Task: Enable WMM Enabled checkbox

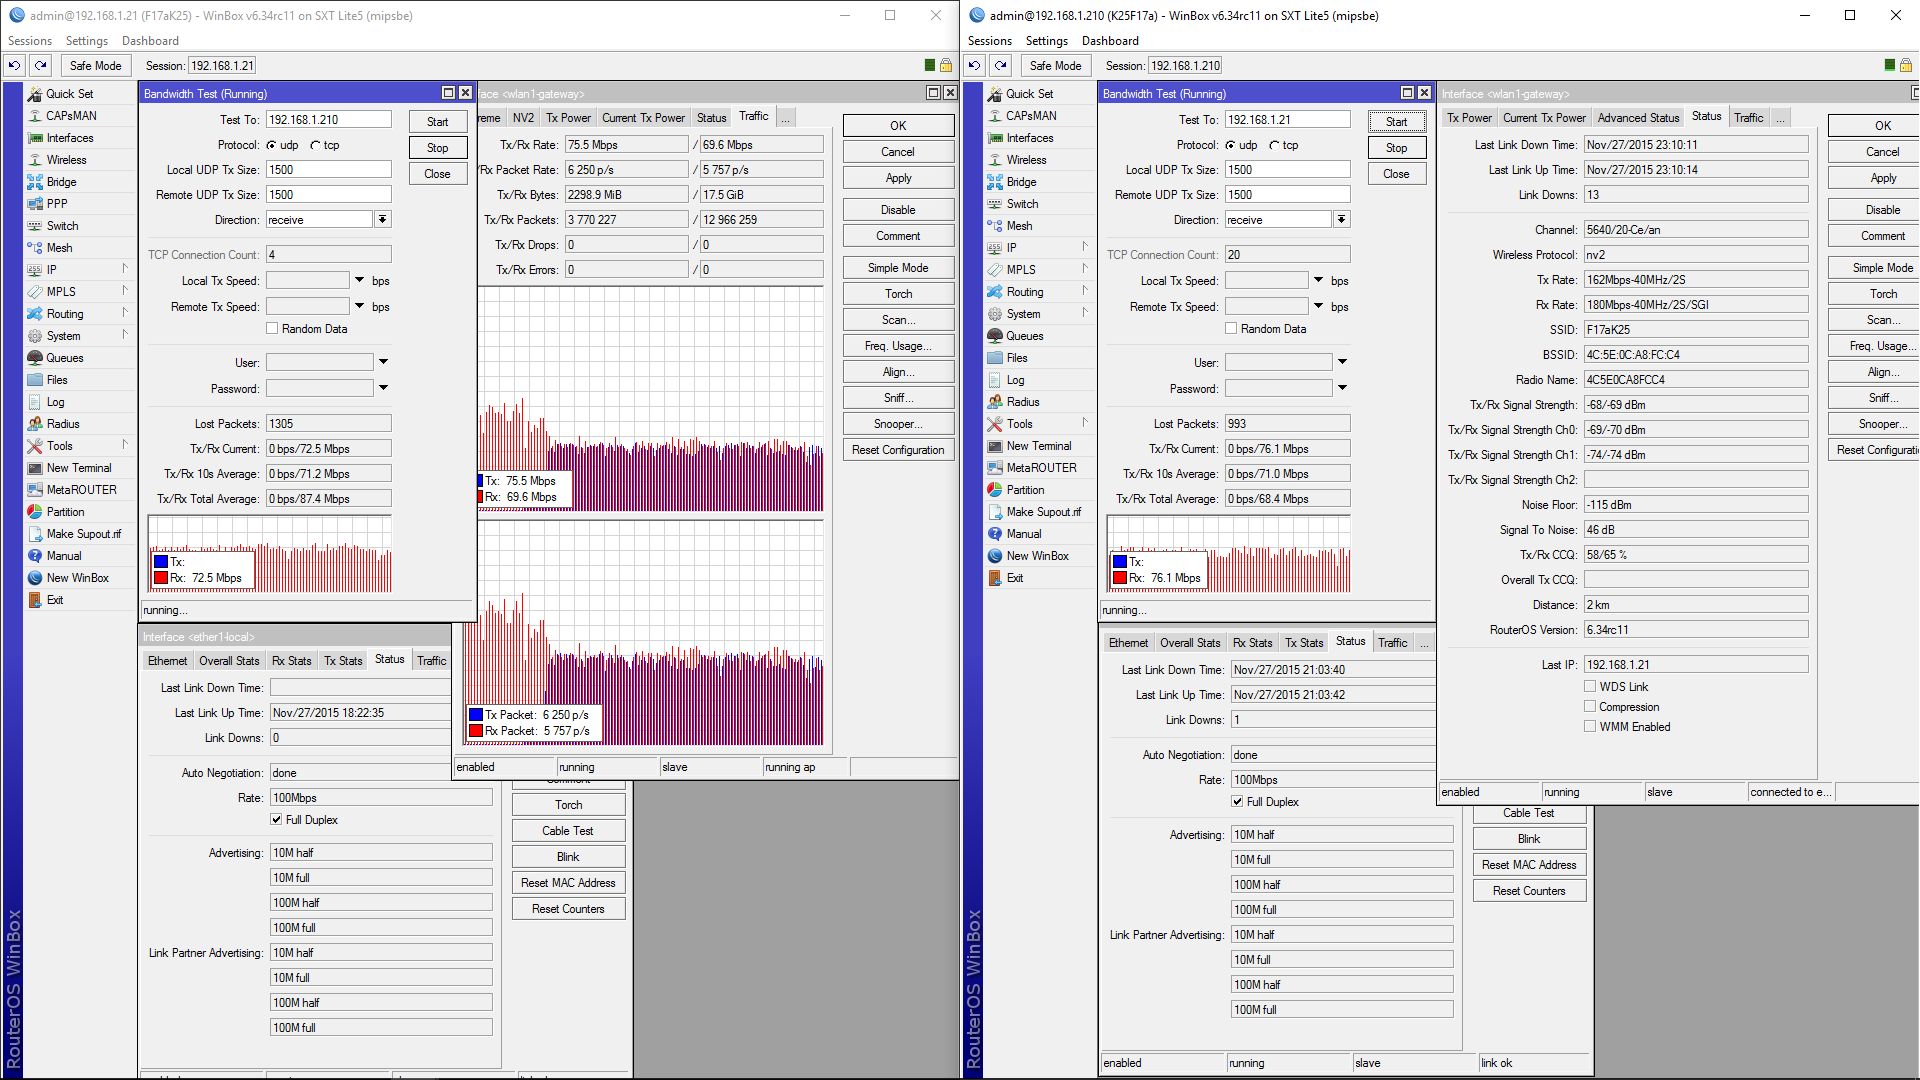Action: 1590,727
